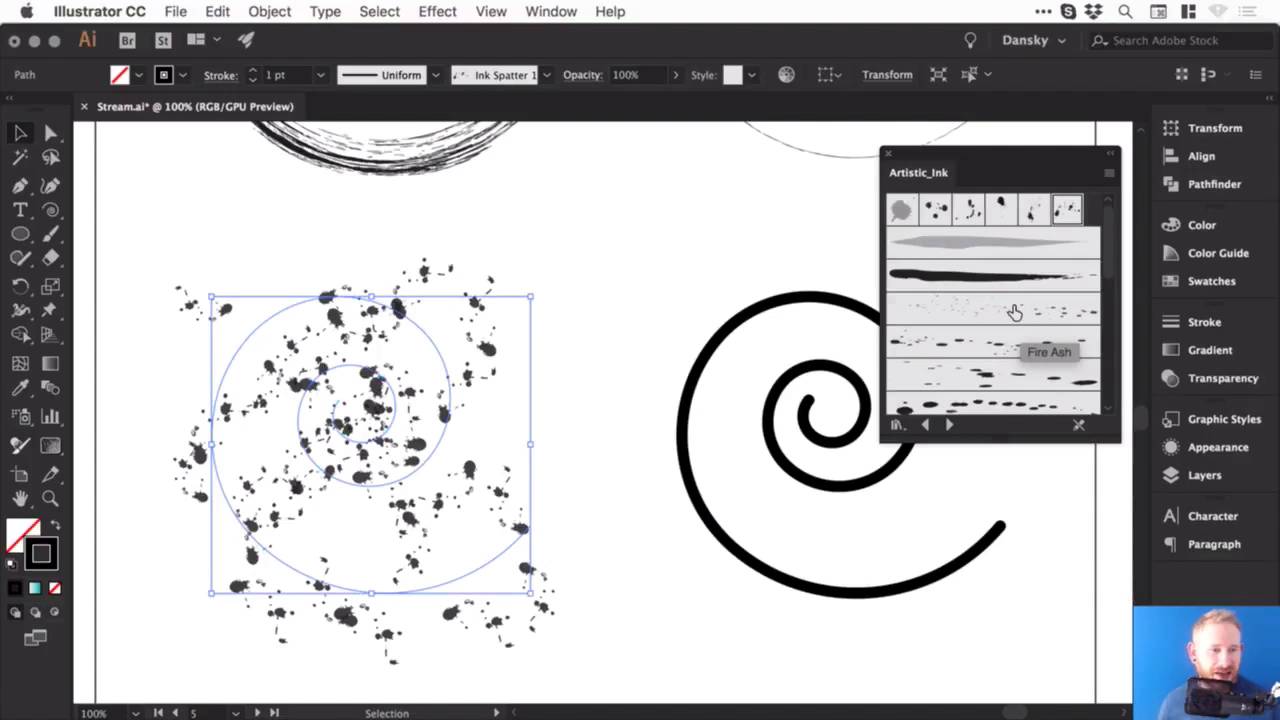
Task: Reset to default fill and stroke
Action: pos(13,564)
